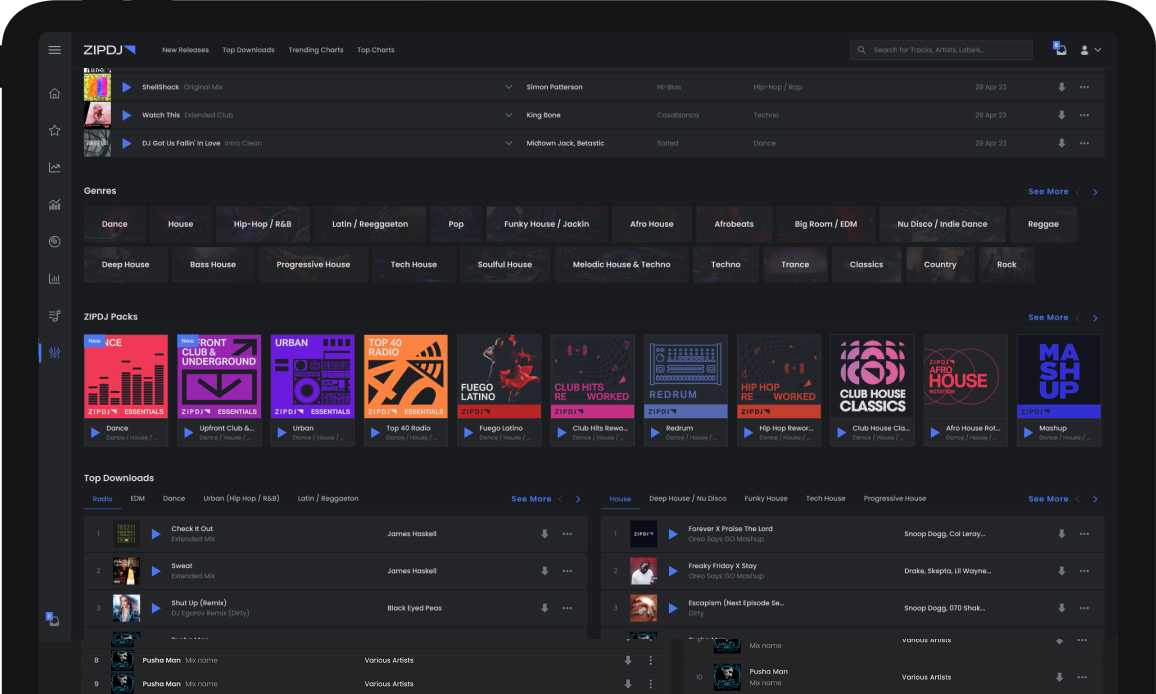This screenshot has height=694, width=1156.
Task: Open the line chart sidebar icon
Action: 55,167
